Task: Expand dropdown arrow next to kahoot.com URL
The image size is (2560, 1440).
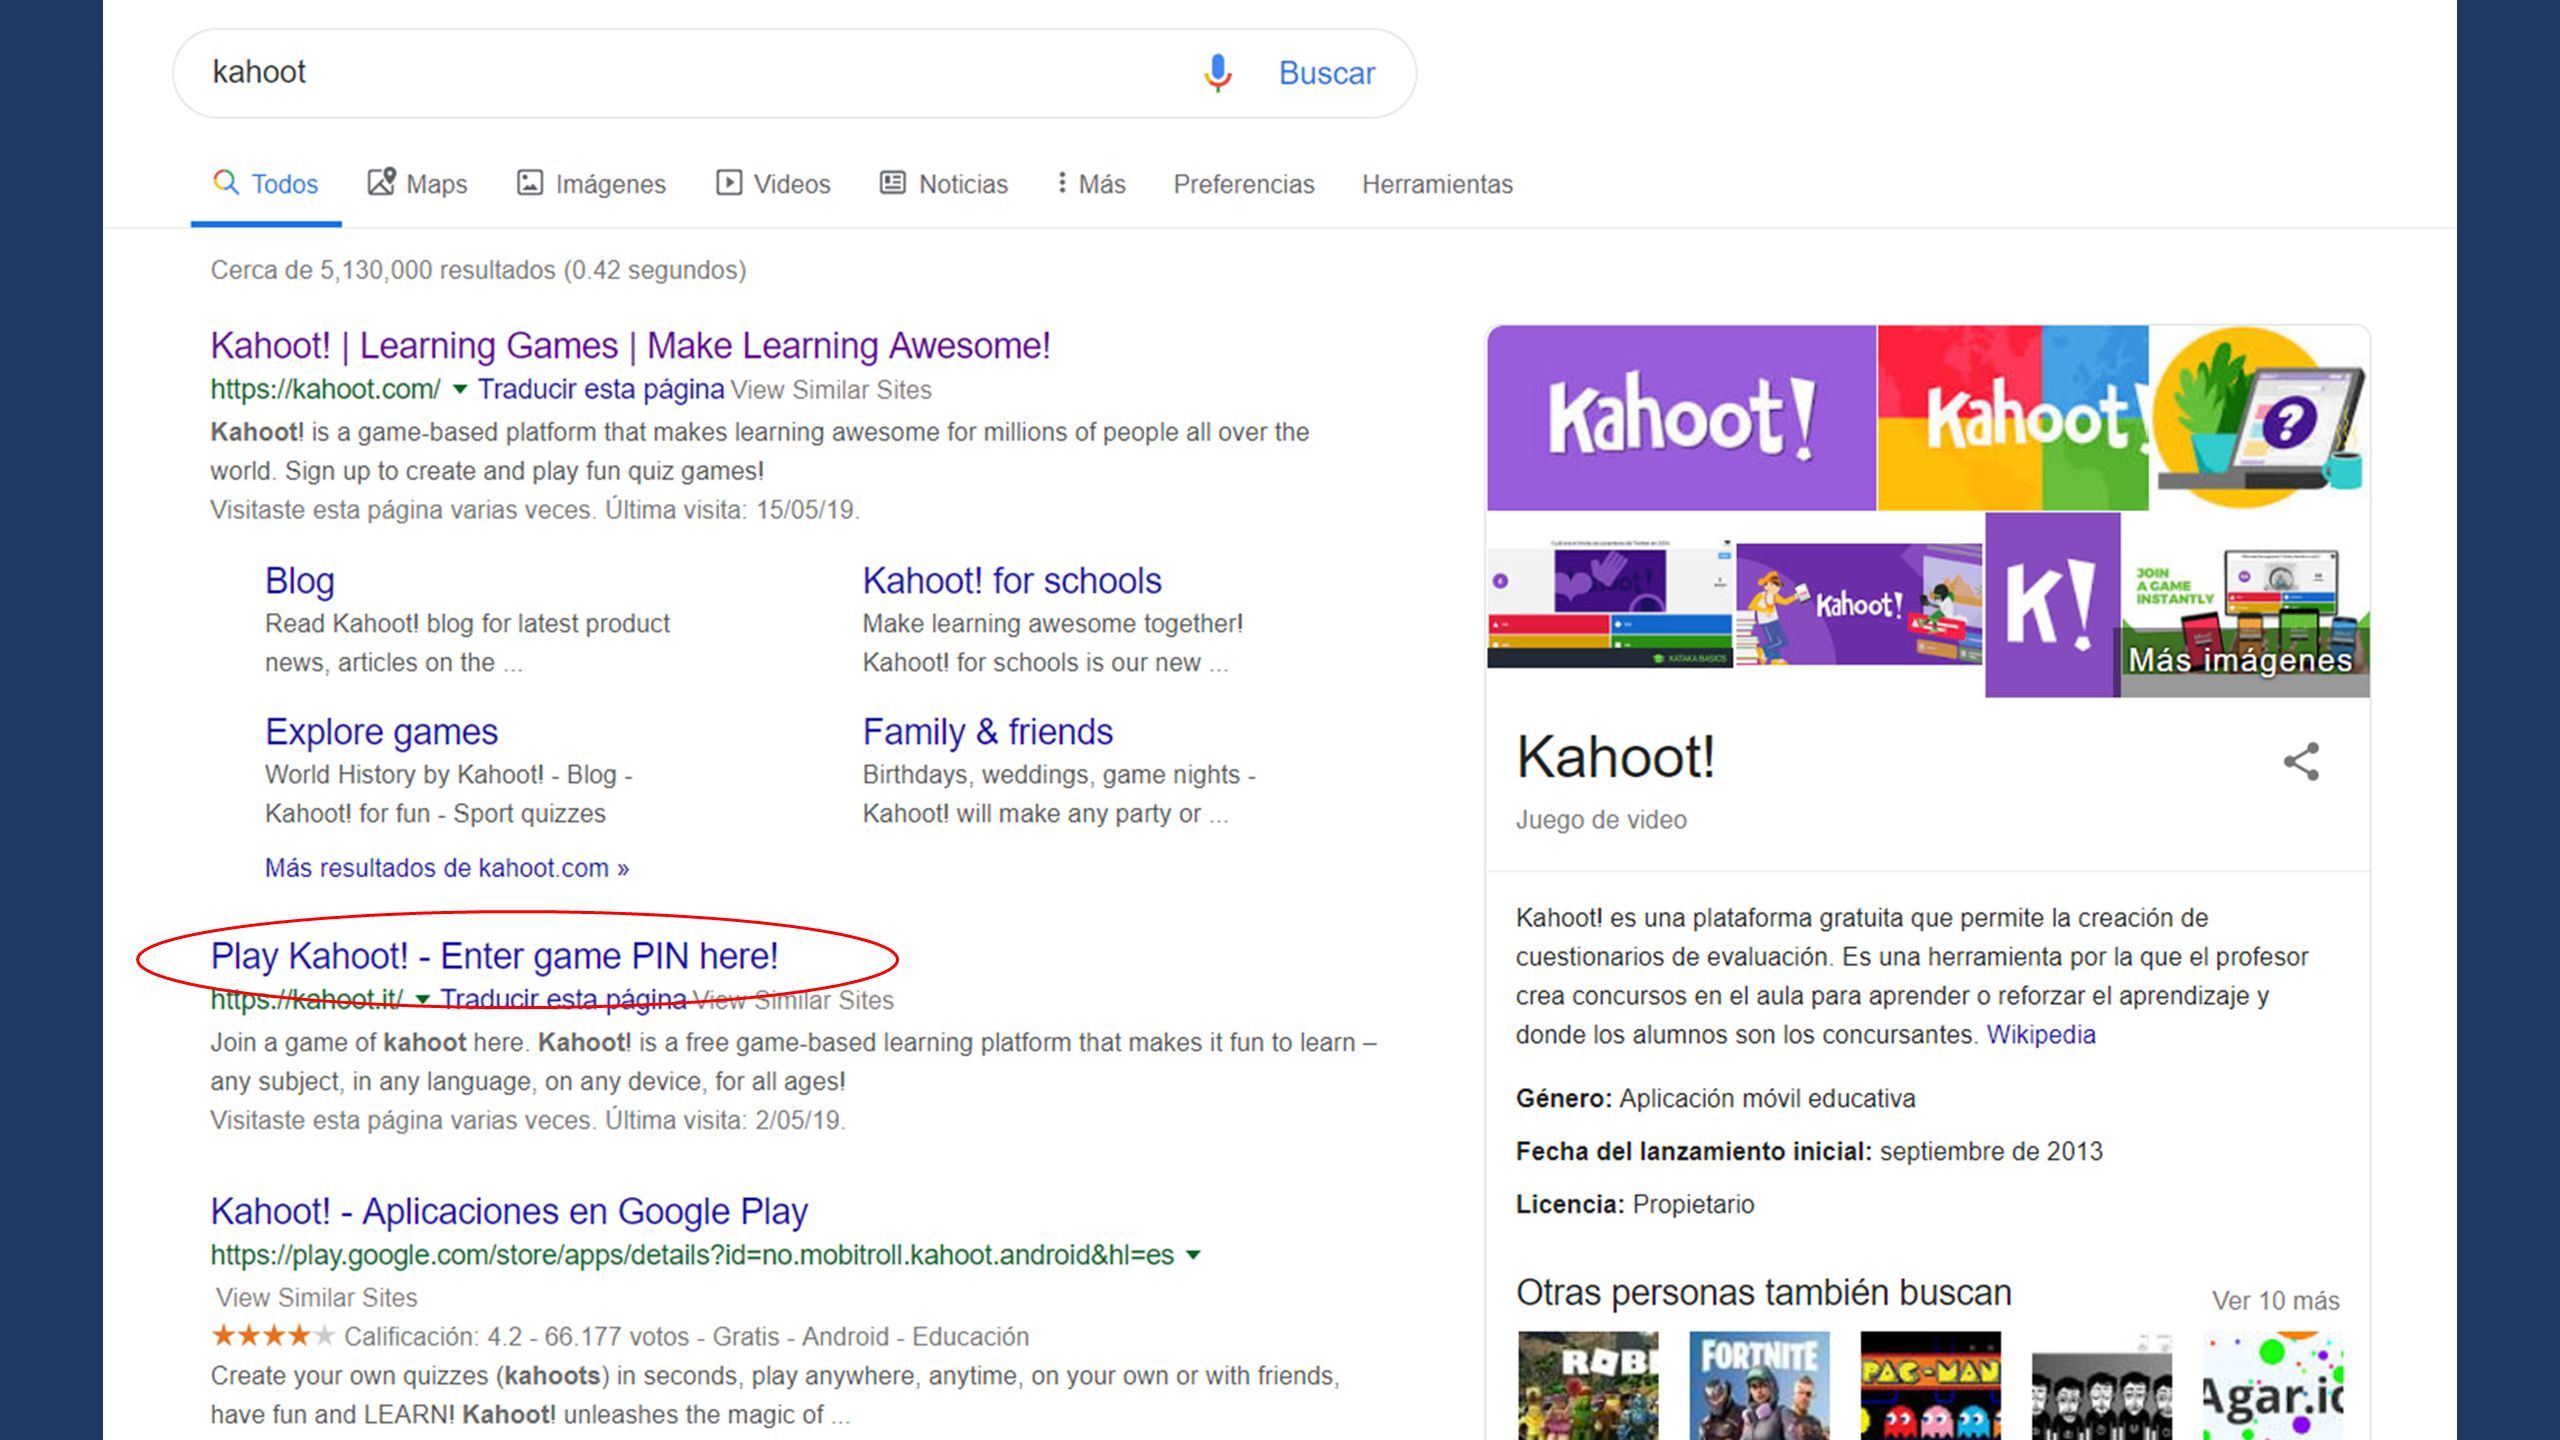Action: tap(460, 390)
